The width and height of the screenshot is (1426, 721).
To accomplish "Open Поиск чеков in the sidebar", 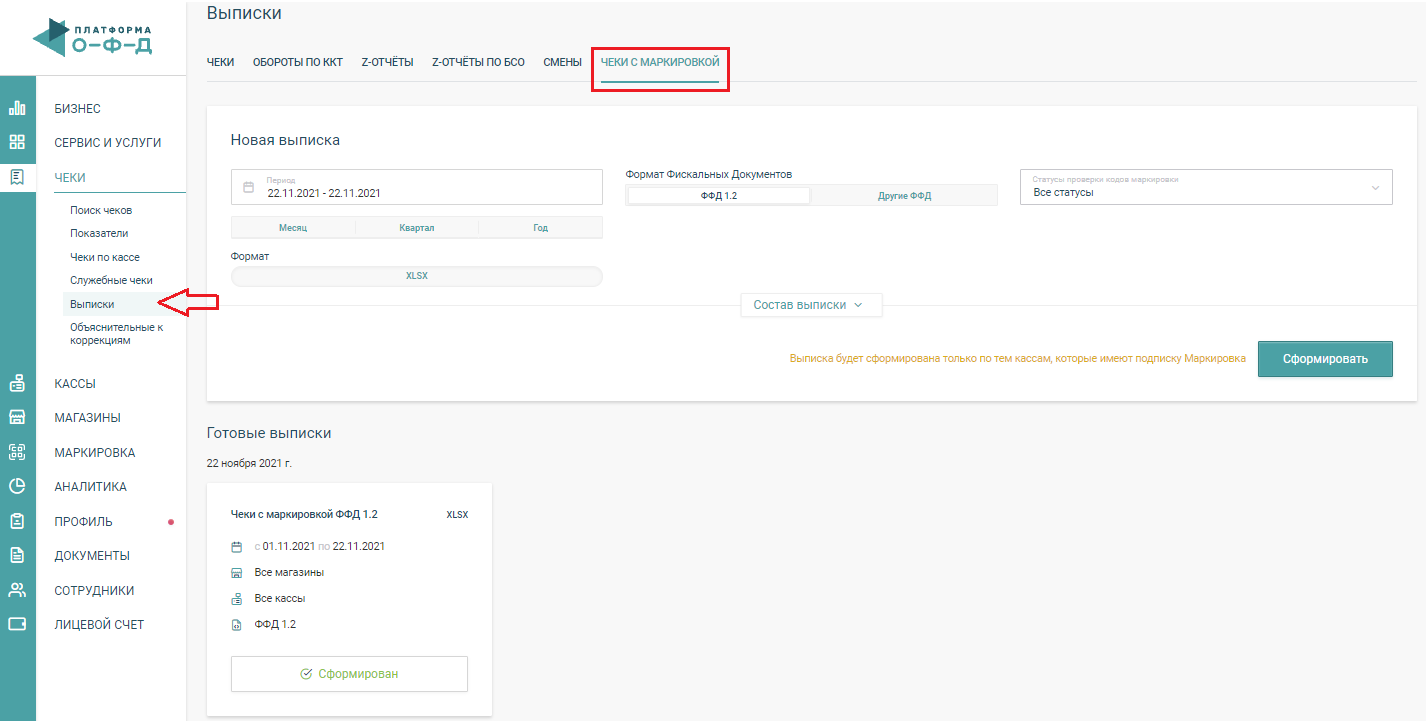I will pos(101,210).
